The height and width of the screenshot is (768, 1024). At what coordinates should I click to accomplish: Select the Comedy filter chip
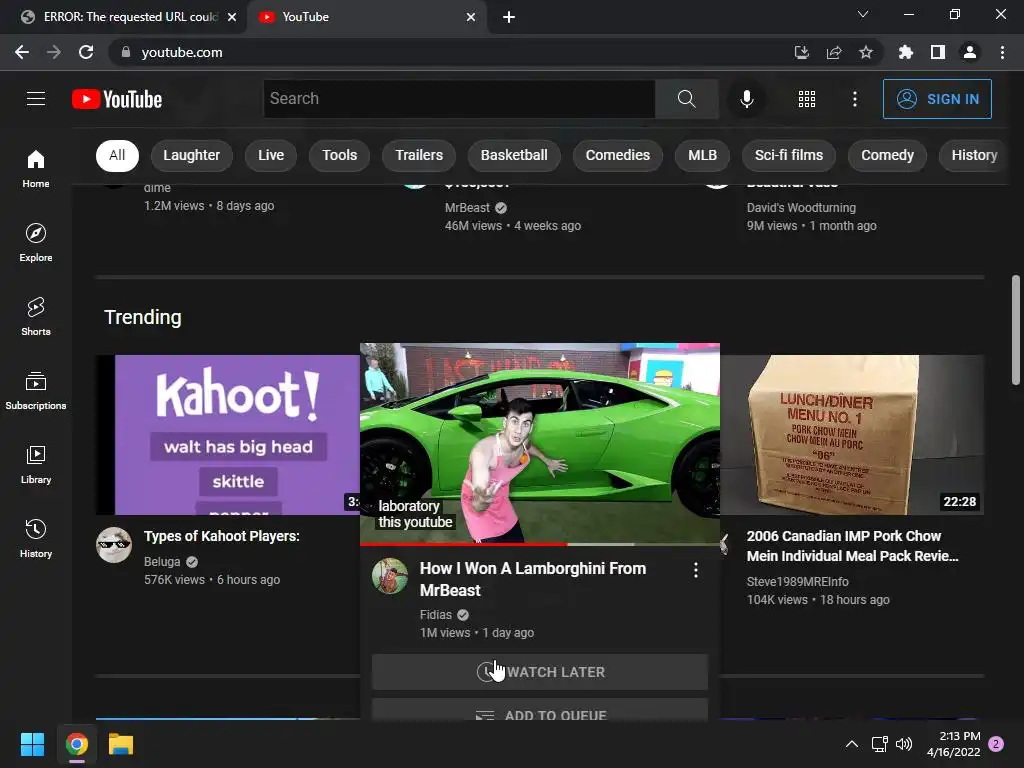(x=887, y=155)
